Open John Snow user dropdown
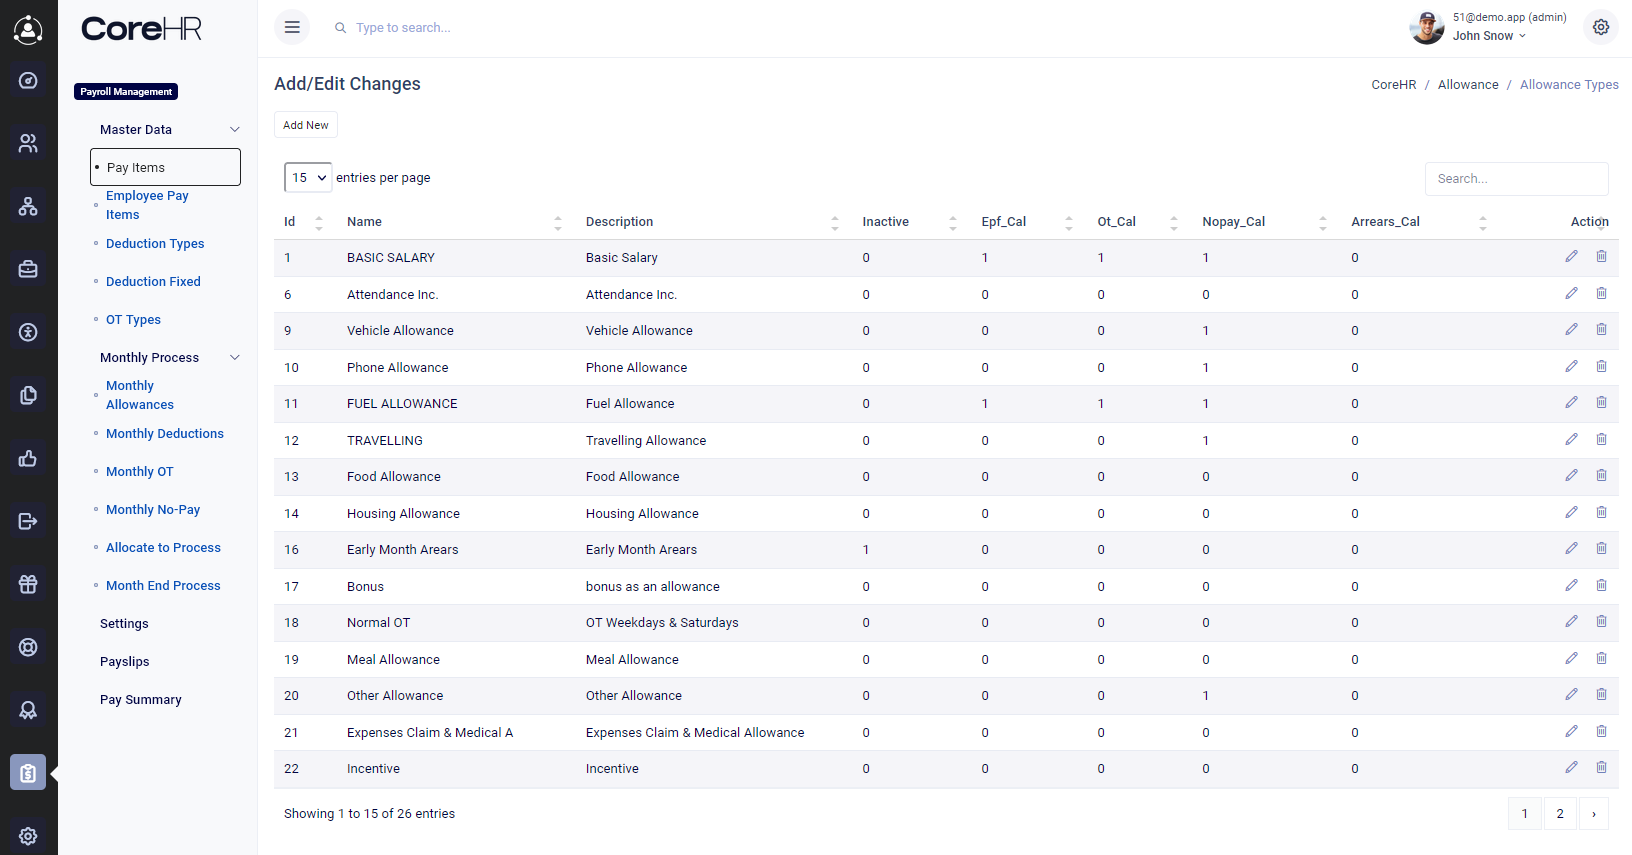Image resolution: width=1632 pixels, height=855 pixels. [x=1489, y=36]
